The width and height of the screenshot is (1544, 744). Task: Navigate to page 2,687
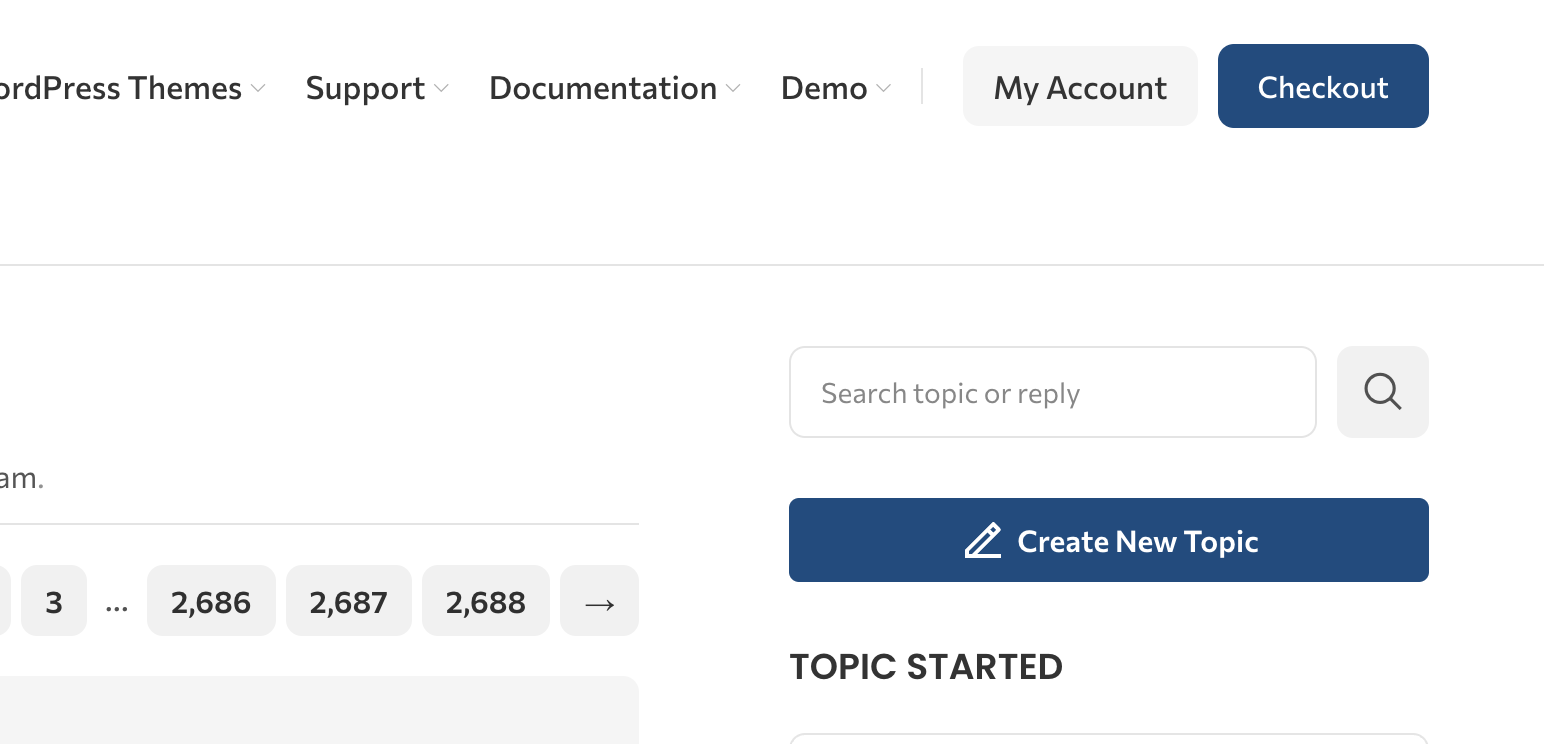click(348, 601)
